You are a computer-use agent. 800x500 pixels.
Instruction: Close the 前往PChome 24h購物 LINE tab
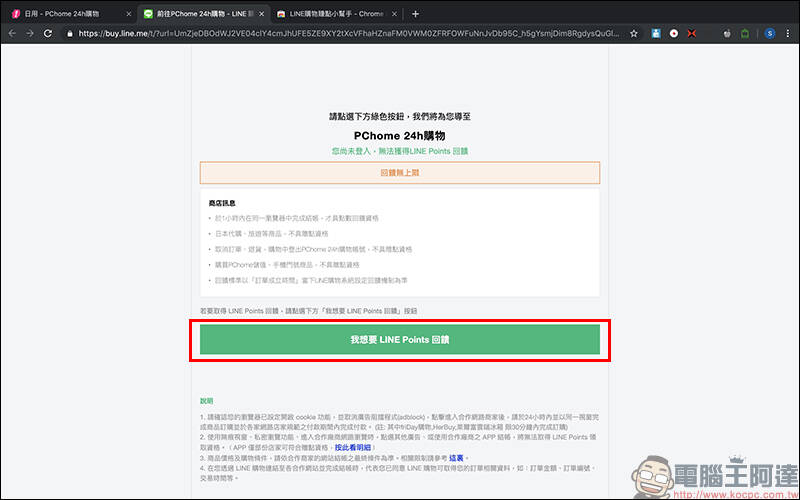[261, 14]
